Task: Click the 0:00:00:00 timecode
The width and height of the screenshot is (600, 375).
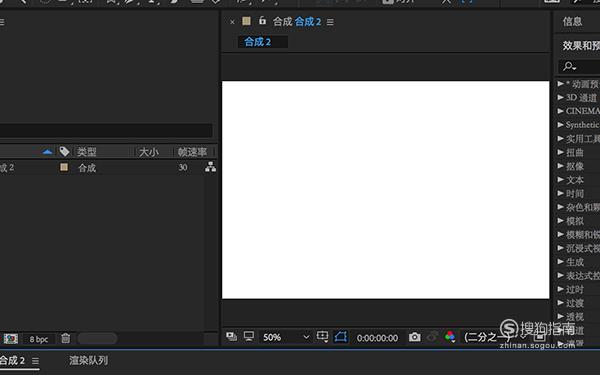Action: (377, 338)
